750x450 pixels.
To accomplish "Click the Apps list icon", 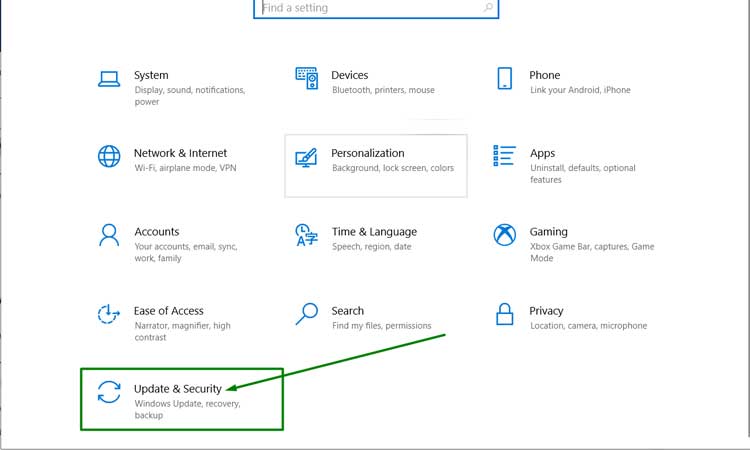I will [x=504, y=156].
